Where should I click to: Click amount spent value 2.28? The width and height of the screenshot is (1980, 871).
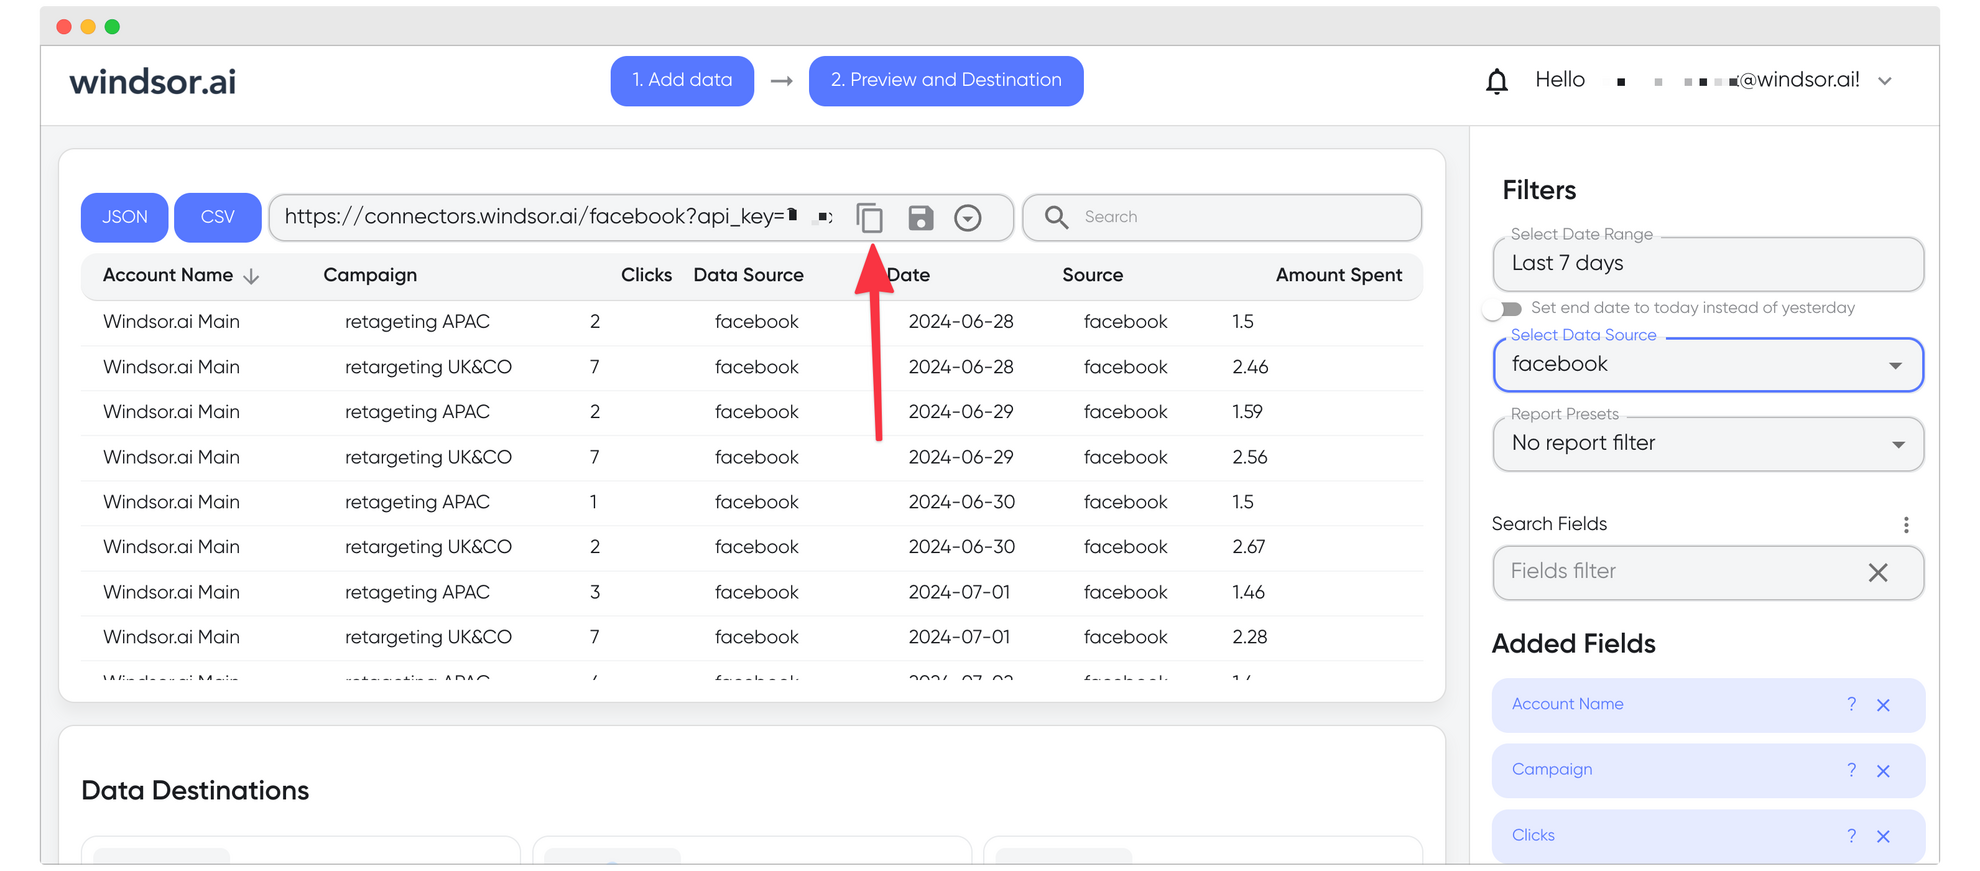tap(1250, 637)
